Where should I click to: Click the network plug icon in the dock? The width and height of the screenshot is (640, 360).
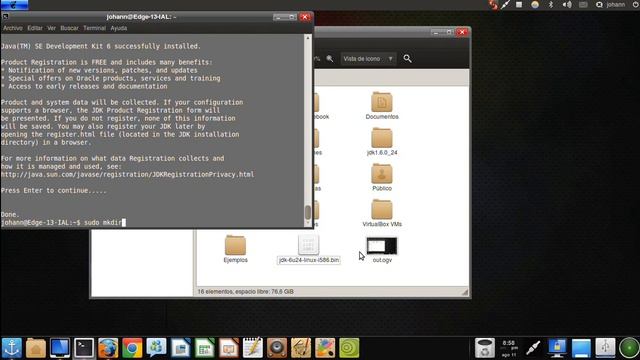pos(533,348)
